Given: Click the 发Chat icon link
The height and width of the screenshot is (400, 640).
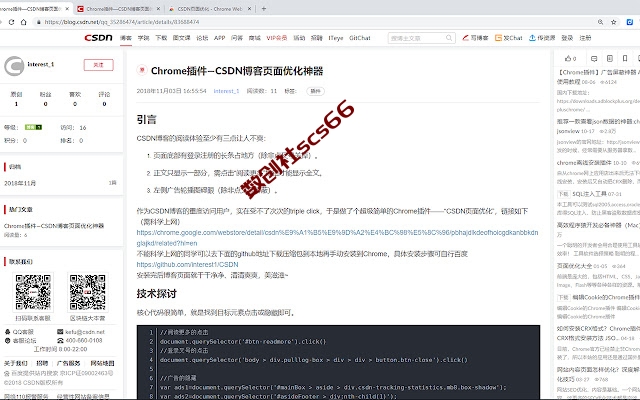Looking at the screenshot, I should point(509,38).
